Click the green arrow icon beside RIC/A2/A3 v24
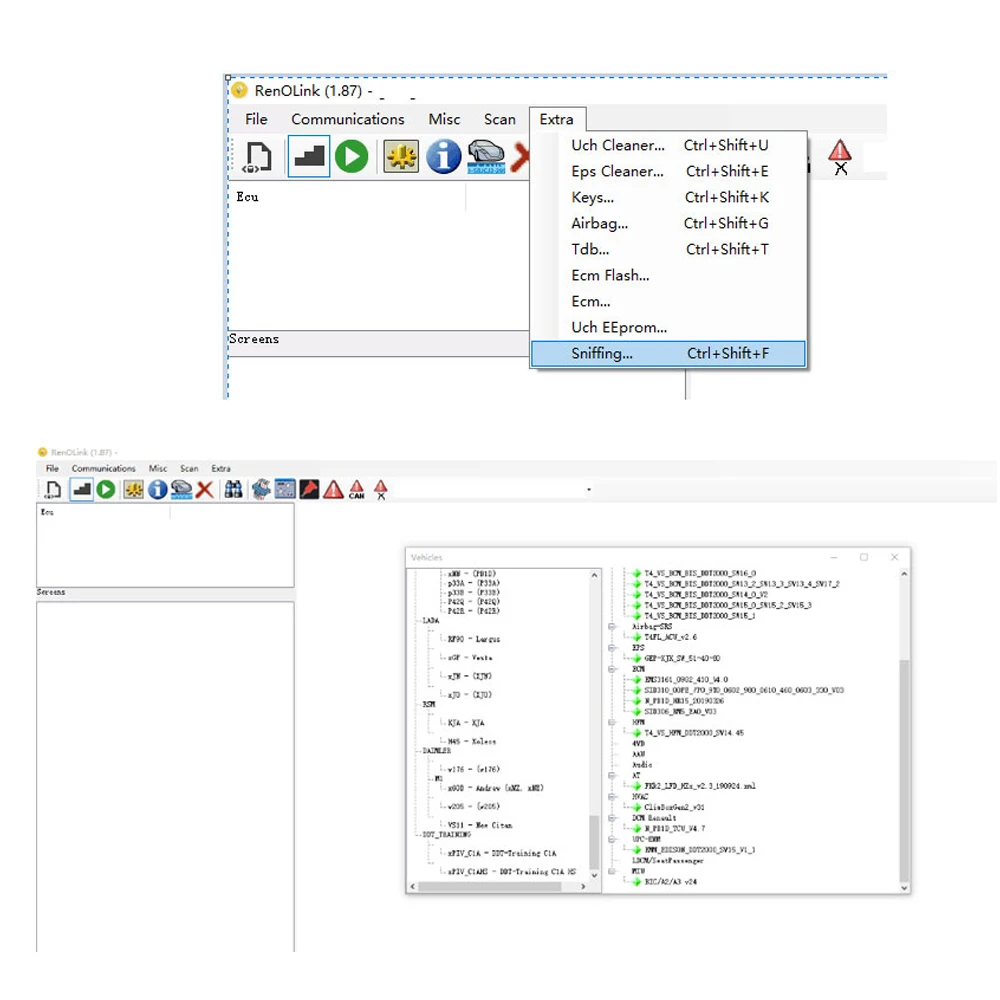The height and width of the screenshot is (1000, 1000). click(636, 882)
